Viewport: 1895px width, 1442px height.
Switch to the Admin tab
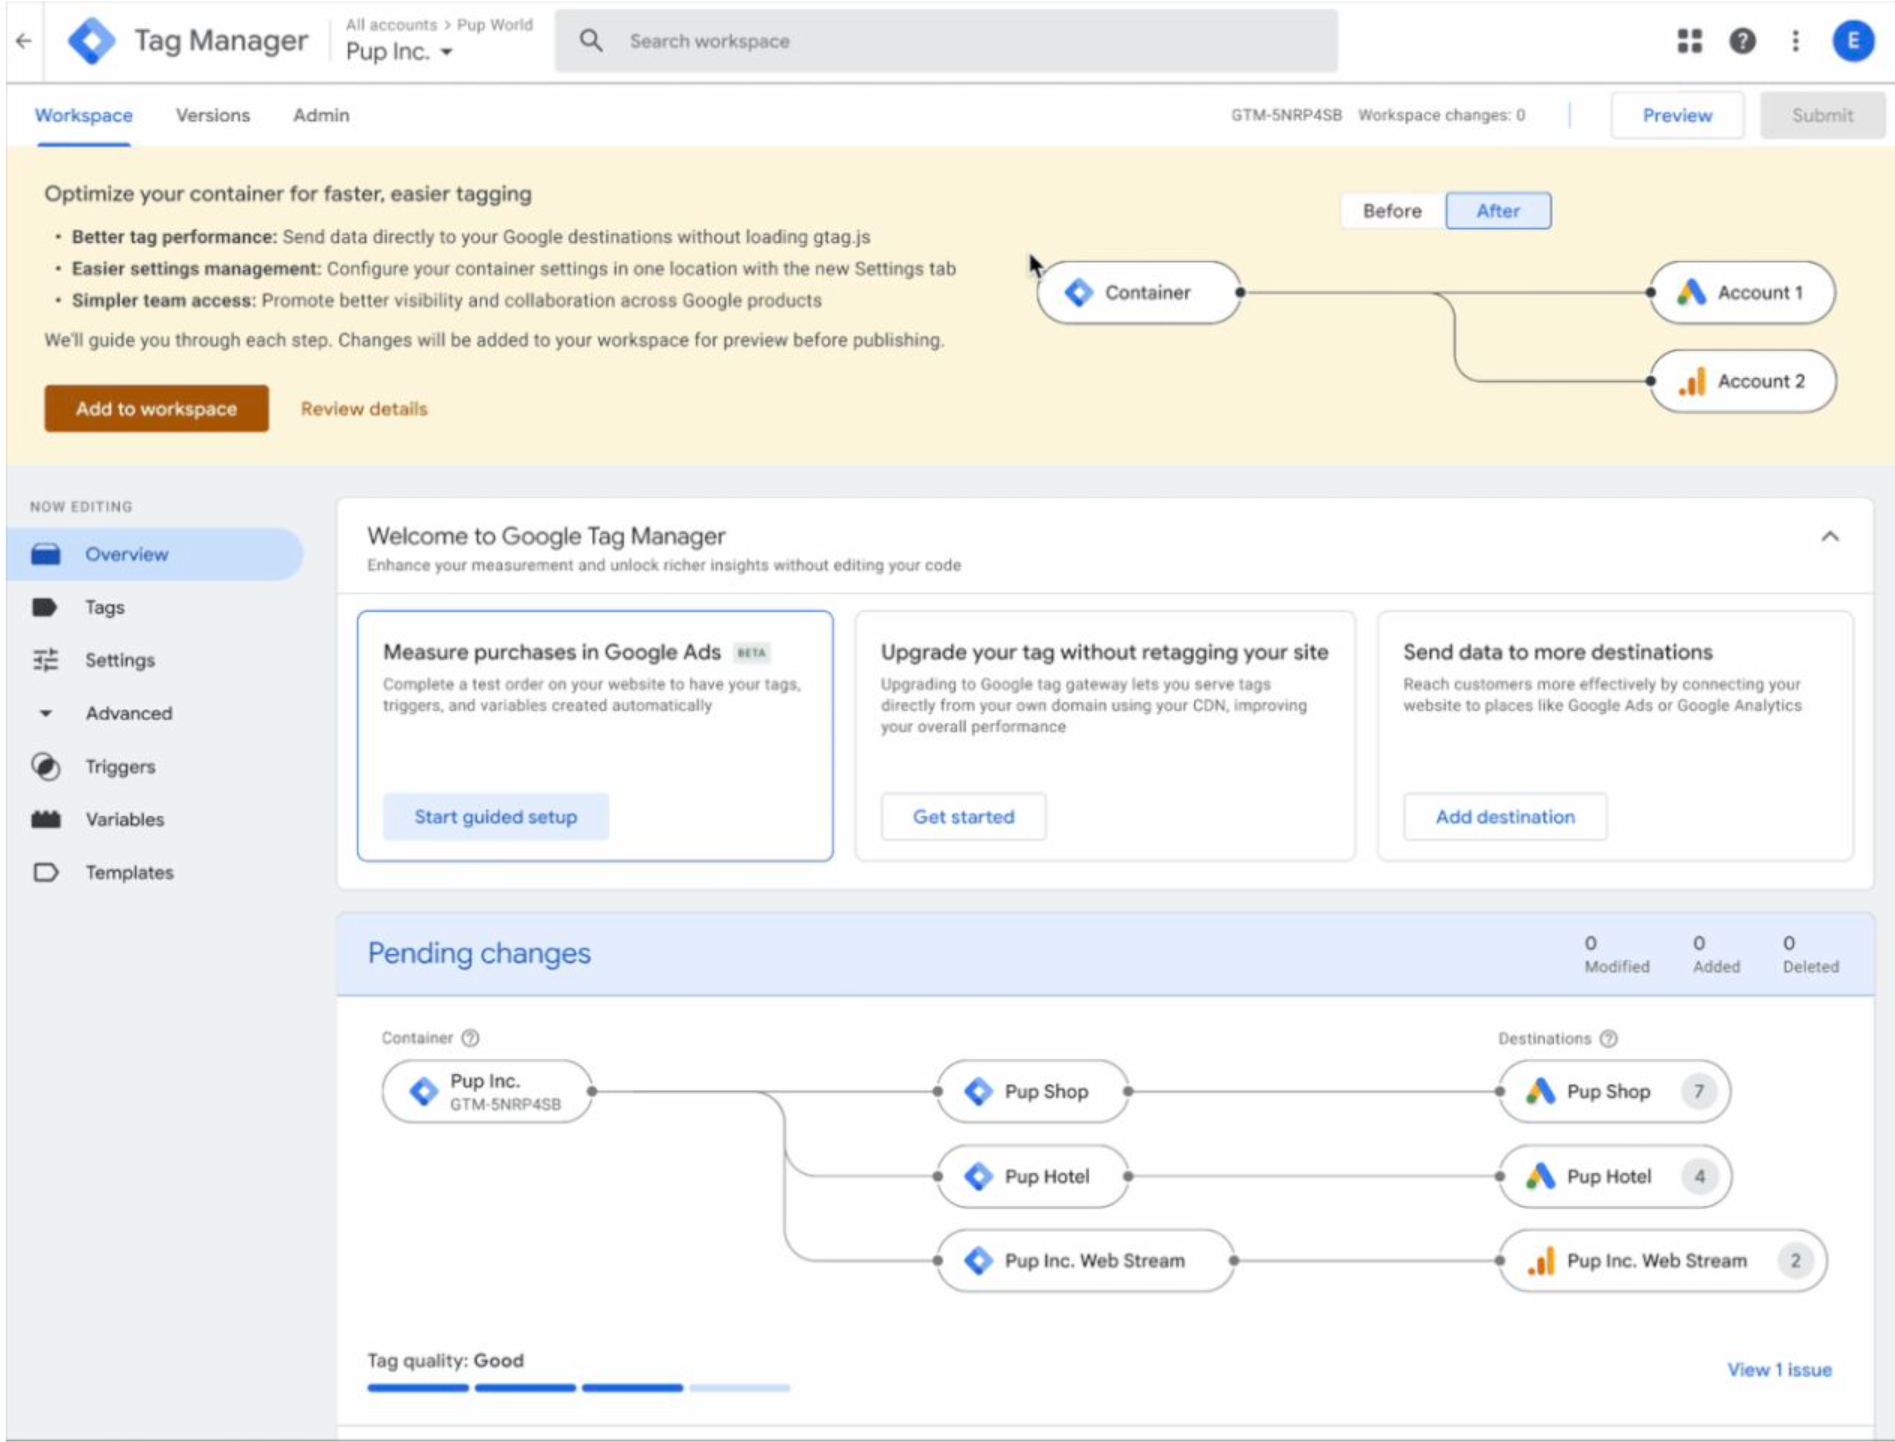coord(321,115)
